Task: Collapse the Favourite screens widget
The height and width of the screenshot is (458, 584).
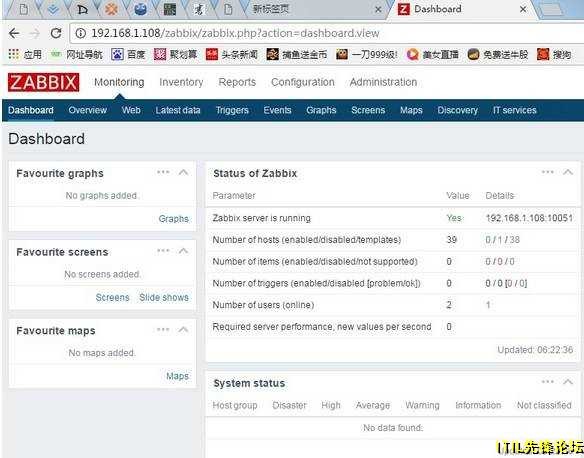Action: 183,251
